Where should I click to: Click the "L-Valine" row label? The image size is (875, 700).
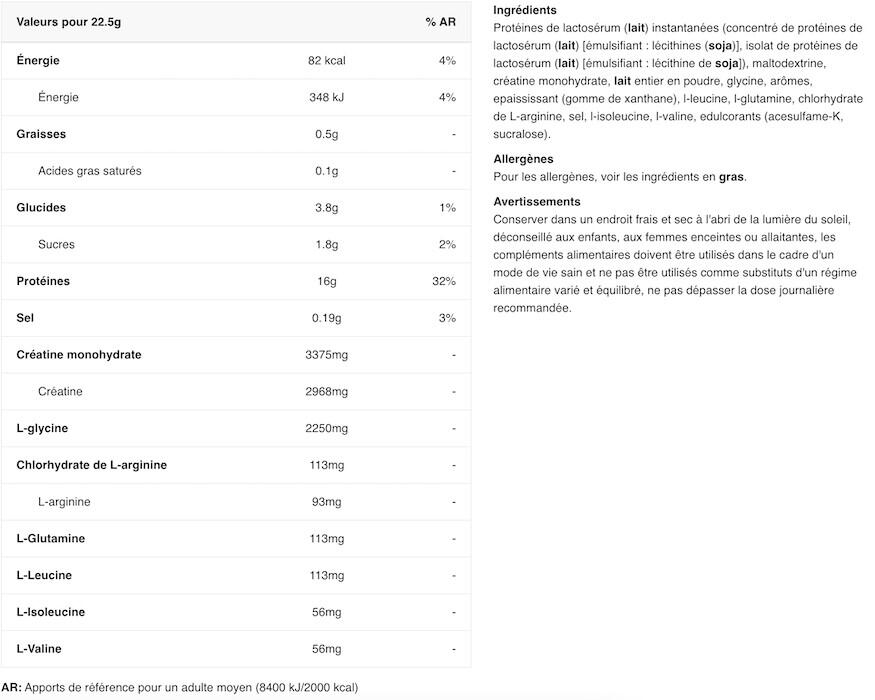(x=39, y=649)
